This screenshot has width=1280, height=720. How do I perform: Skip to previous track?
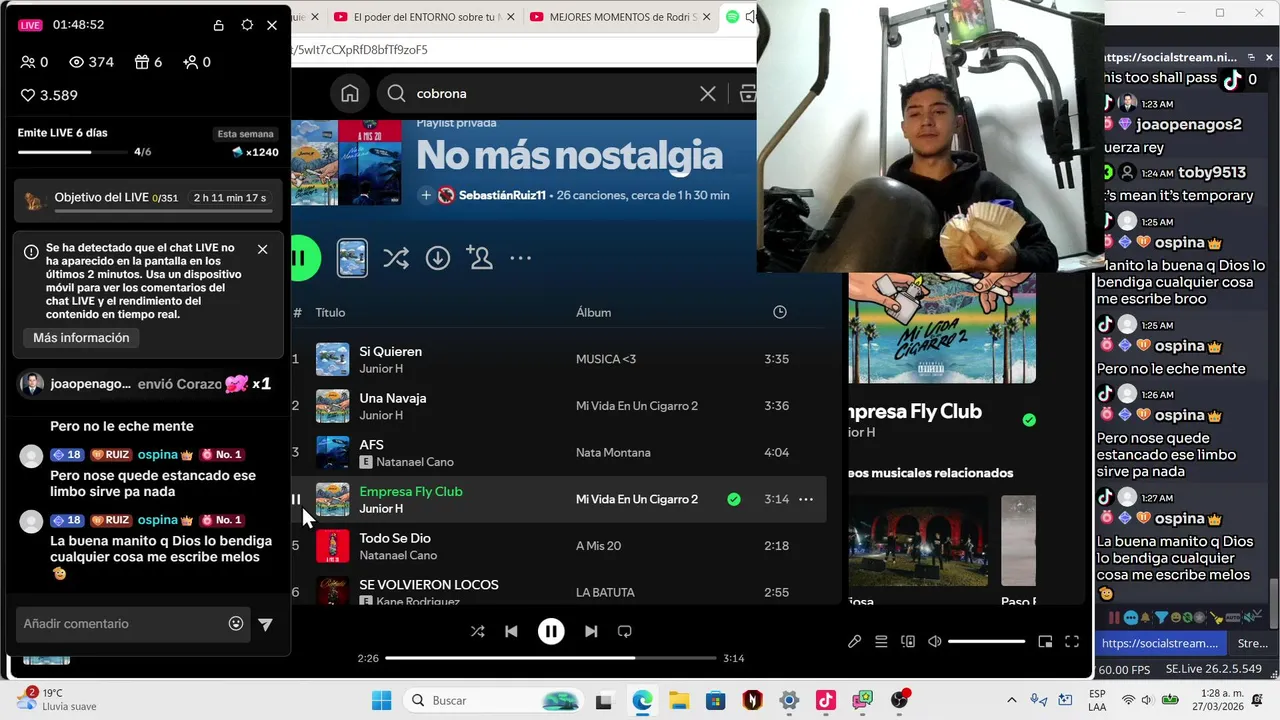pos(511,631)
